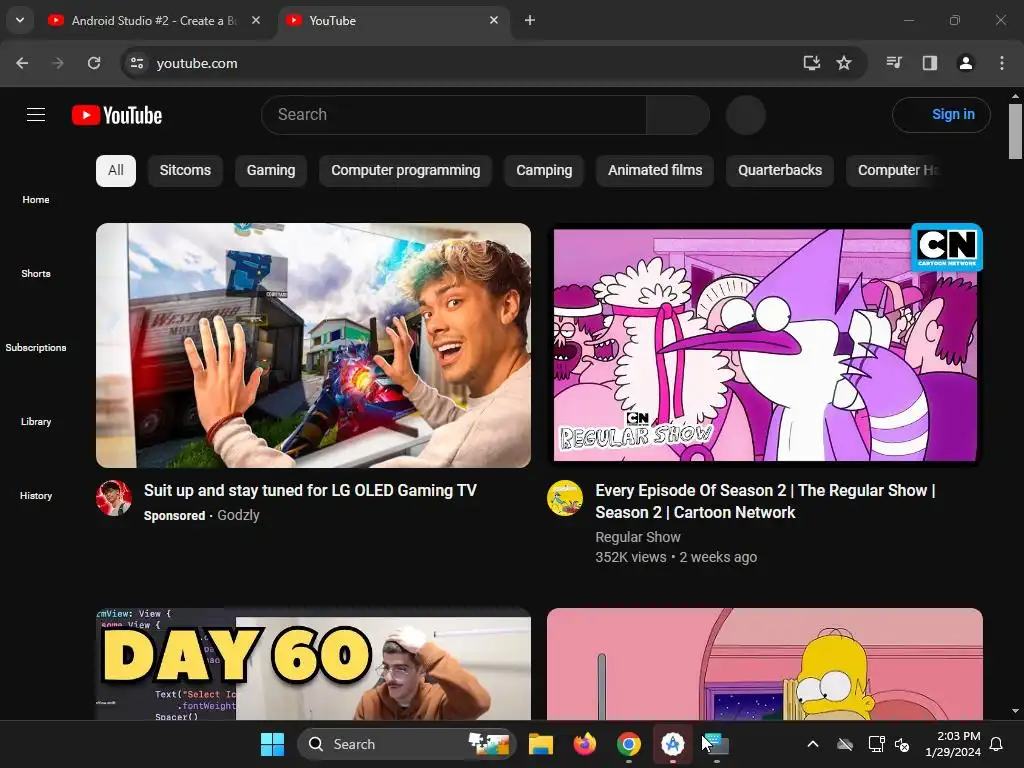Select the Camping filter chip
The height and width of the screenshot is (768, 1024).
point(544,170)
